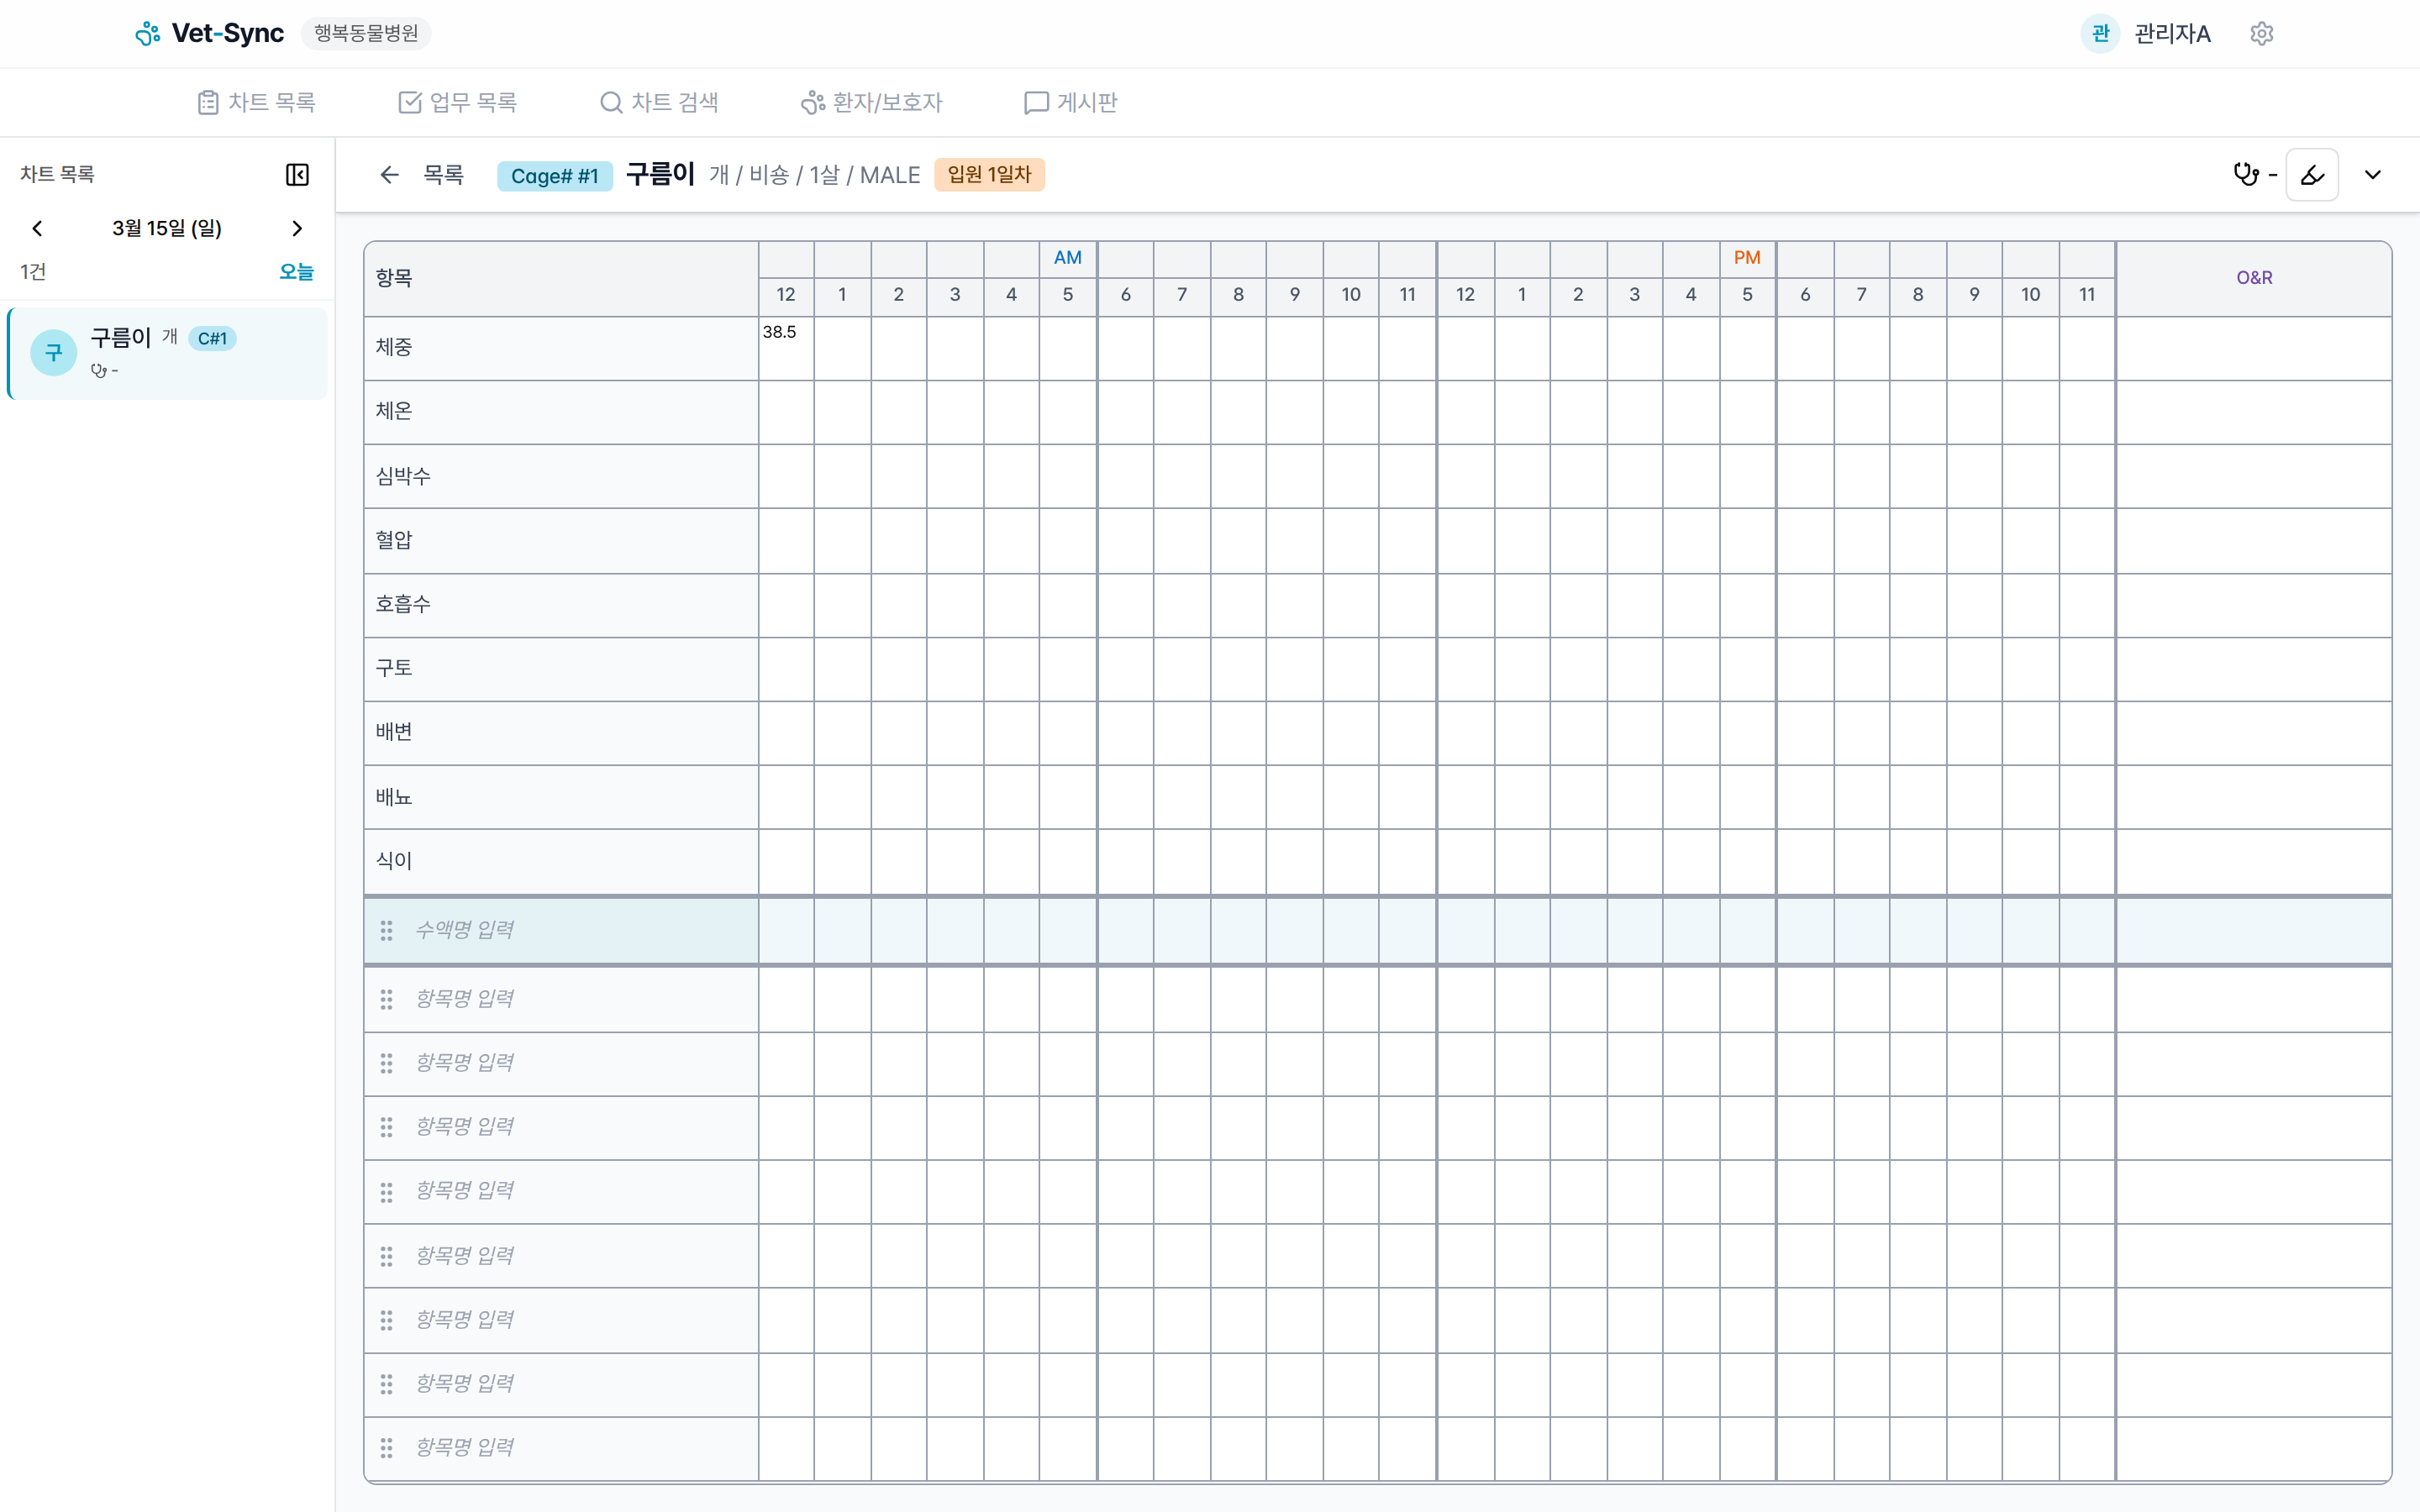Open the 업무 목록 menu tab

click(x=457, y=102)
